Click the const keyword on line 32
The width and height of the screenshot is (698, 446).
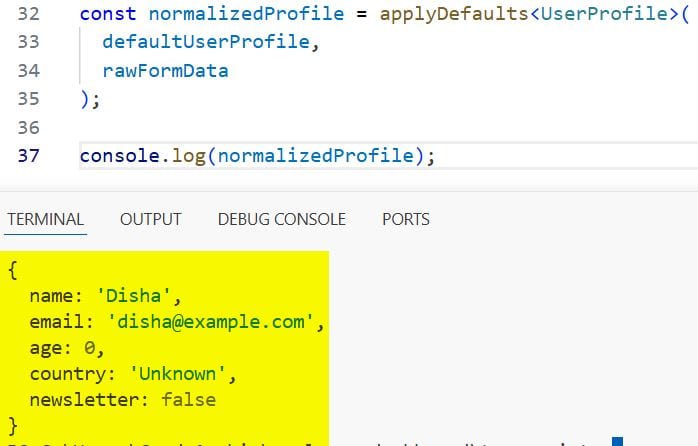point(108,14)
